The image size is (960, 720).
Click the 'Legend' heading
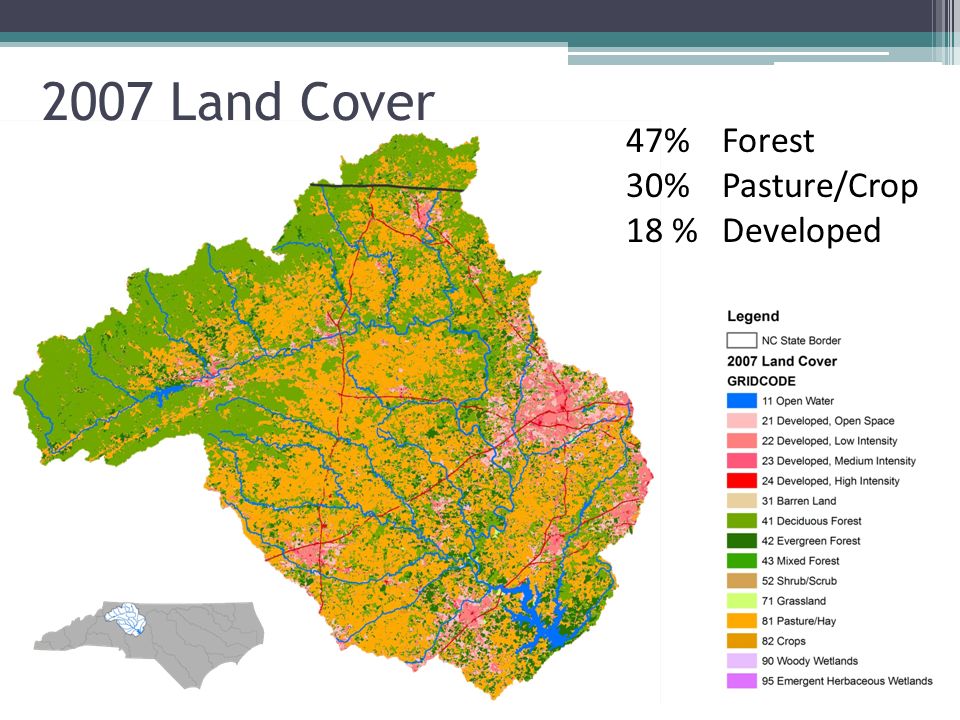point(753,317)
